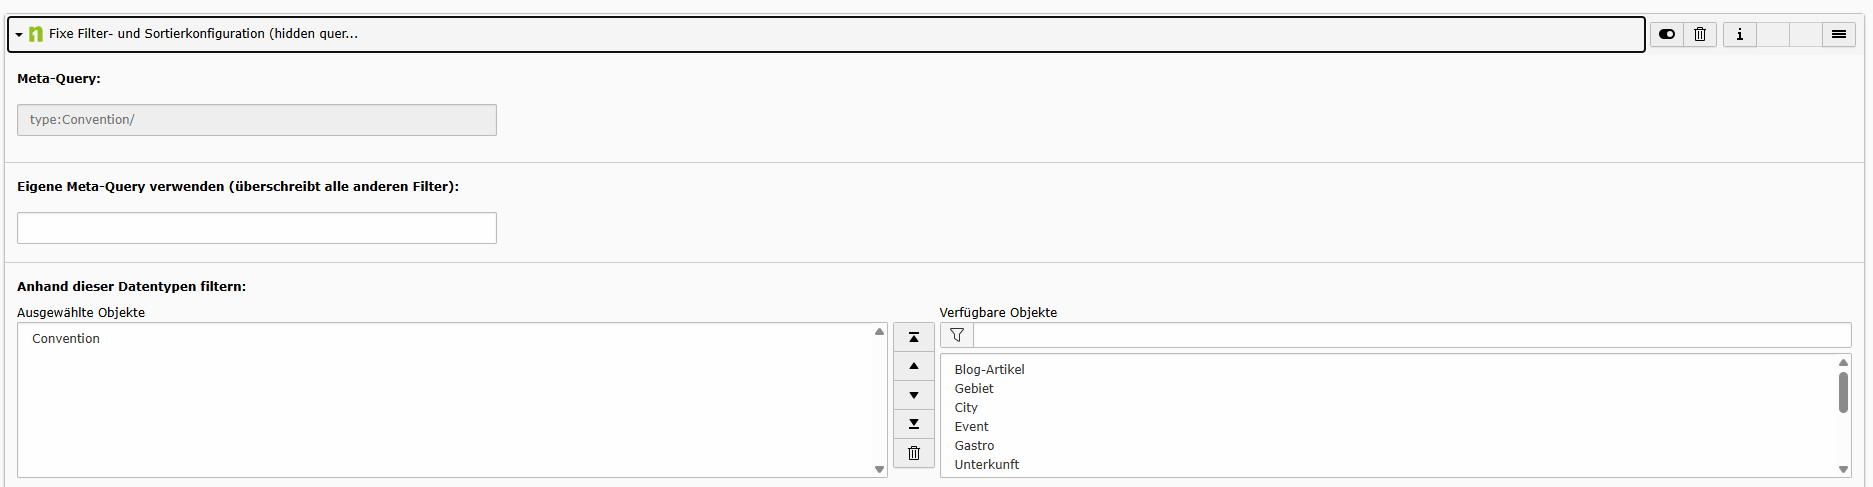Collapse the Fixe Filter- und Sortierkonfiguration record
This screenshot has width=1873, height=487.
pyautogui.click(x=19, y=35)
